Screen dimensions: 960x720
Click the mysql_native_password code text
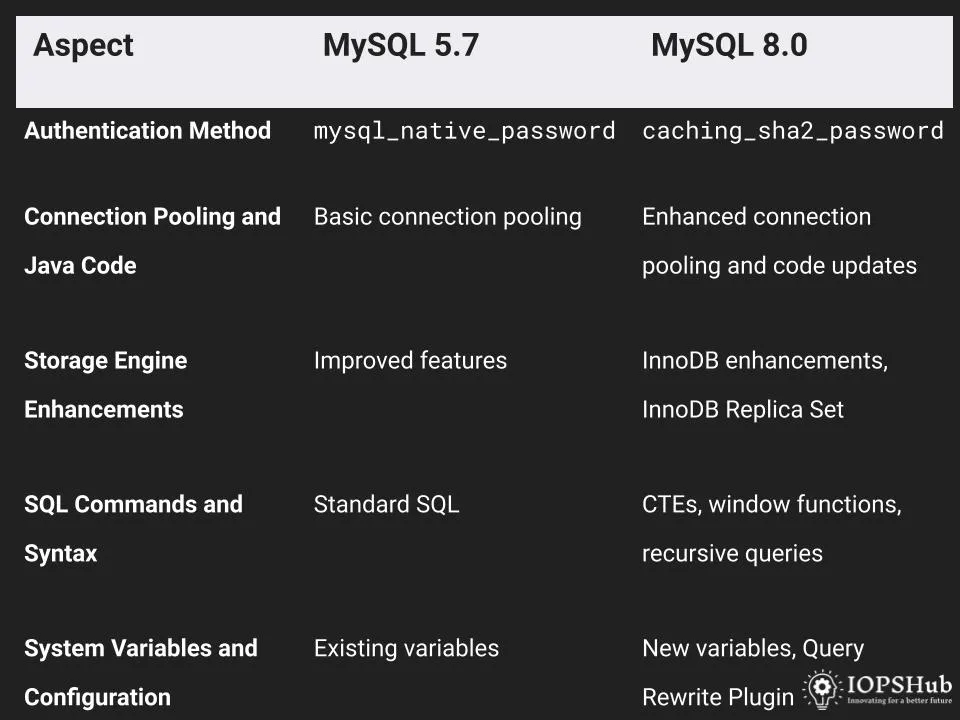tap(465, 131)
